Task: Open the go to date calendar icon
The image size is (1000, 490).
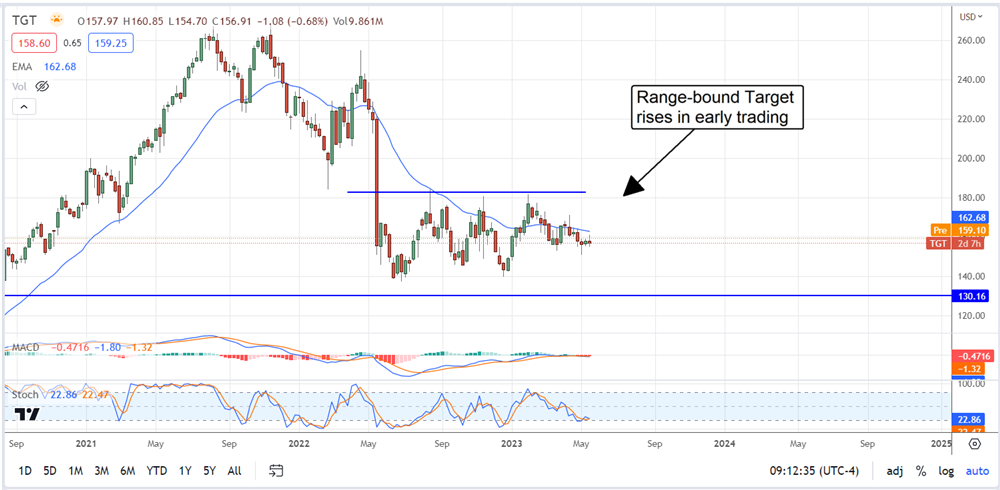Action: click(x=276, y=471)
